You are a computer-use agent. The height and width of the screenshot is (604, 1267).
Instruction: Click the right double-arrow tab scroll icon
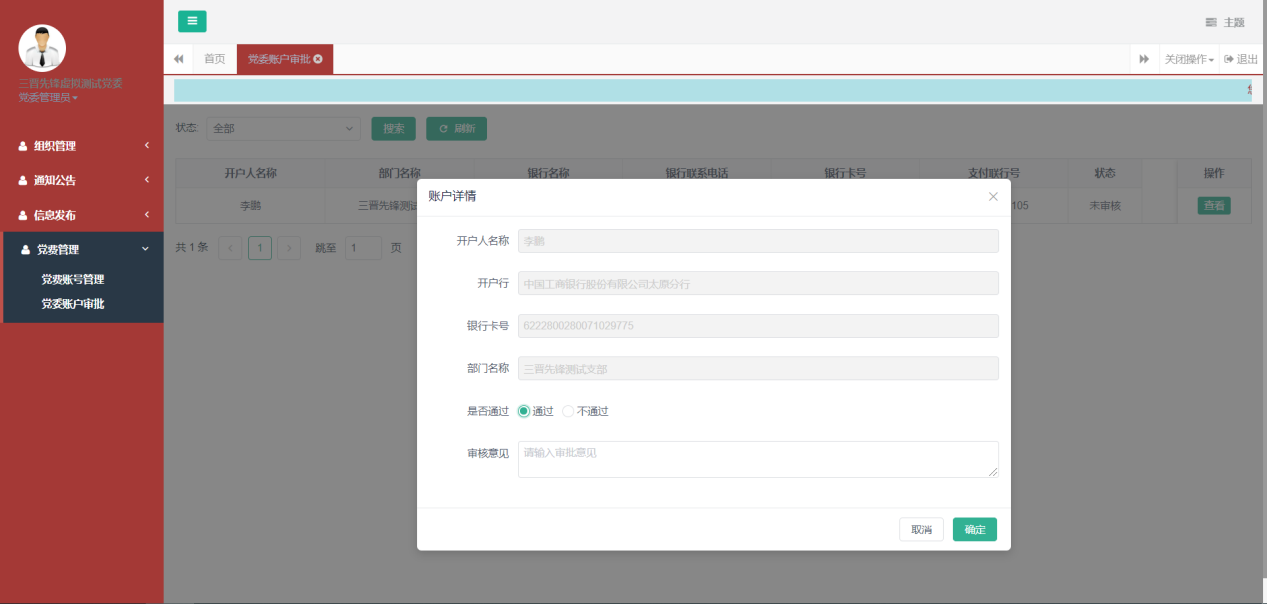[x=1144, y=59]
